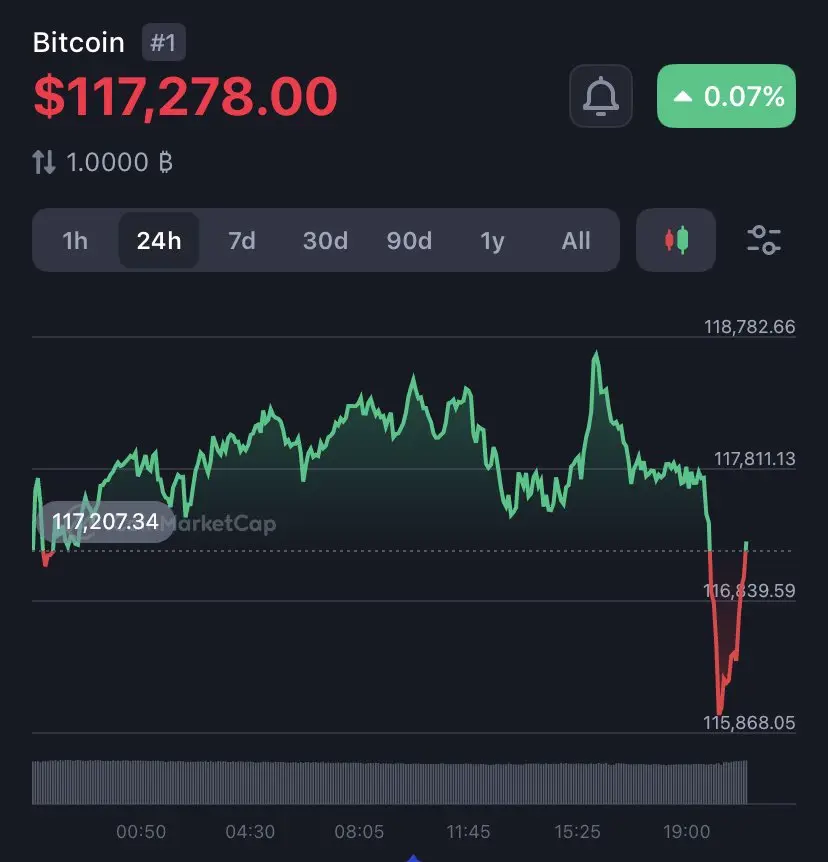The image size is (828, 862).
Task: Tap the green up-arrow percentage badge
Action: coord(726,96)
